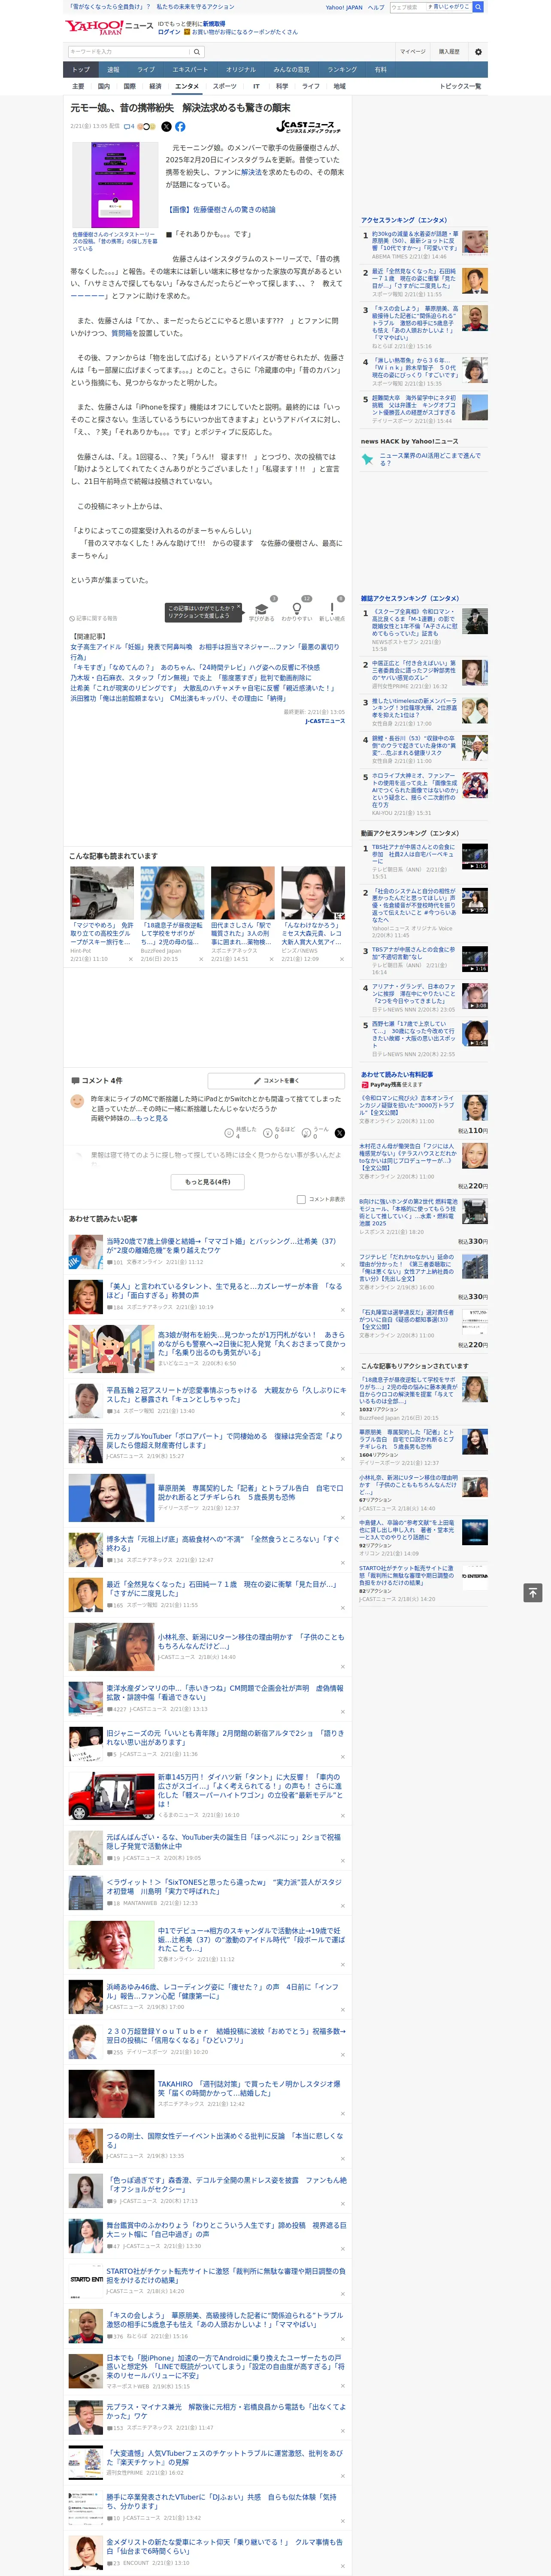Open the エキスパート navigation tab
Image resolution: width=551 pixels, height=2576 pixels.
point(190,70)
